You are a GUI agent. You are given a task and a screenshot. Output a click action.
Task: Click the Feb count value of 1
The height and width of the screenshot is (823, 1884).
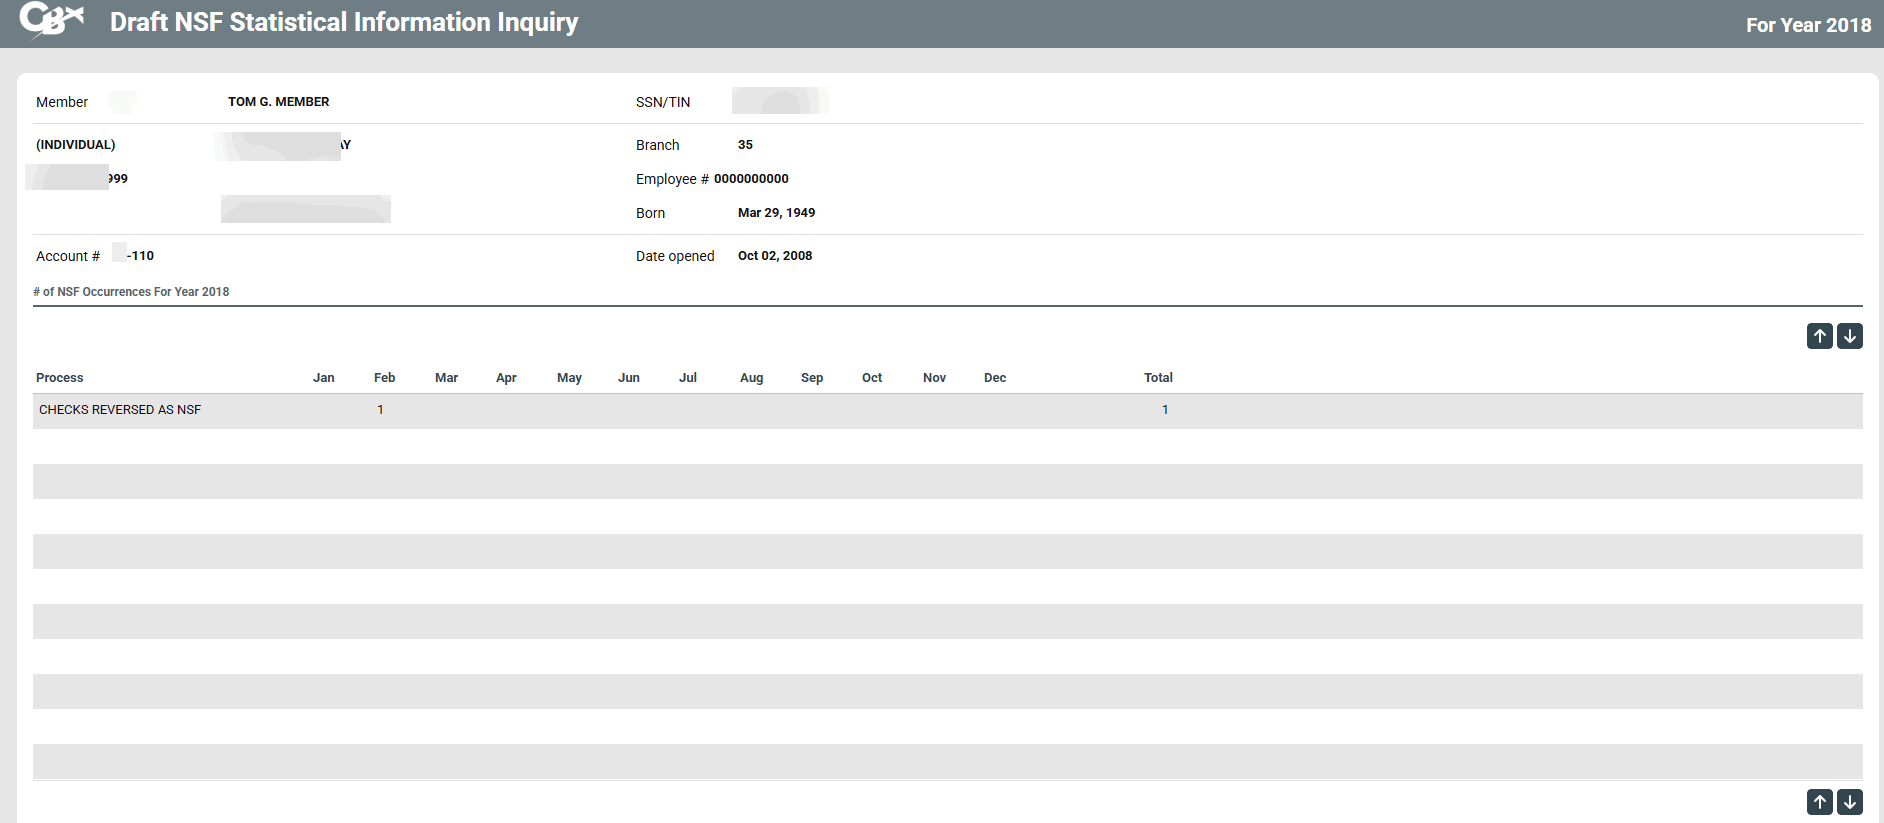pyautogui.click(x=380, y=410)
